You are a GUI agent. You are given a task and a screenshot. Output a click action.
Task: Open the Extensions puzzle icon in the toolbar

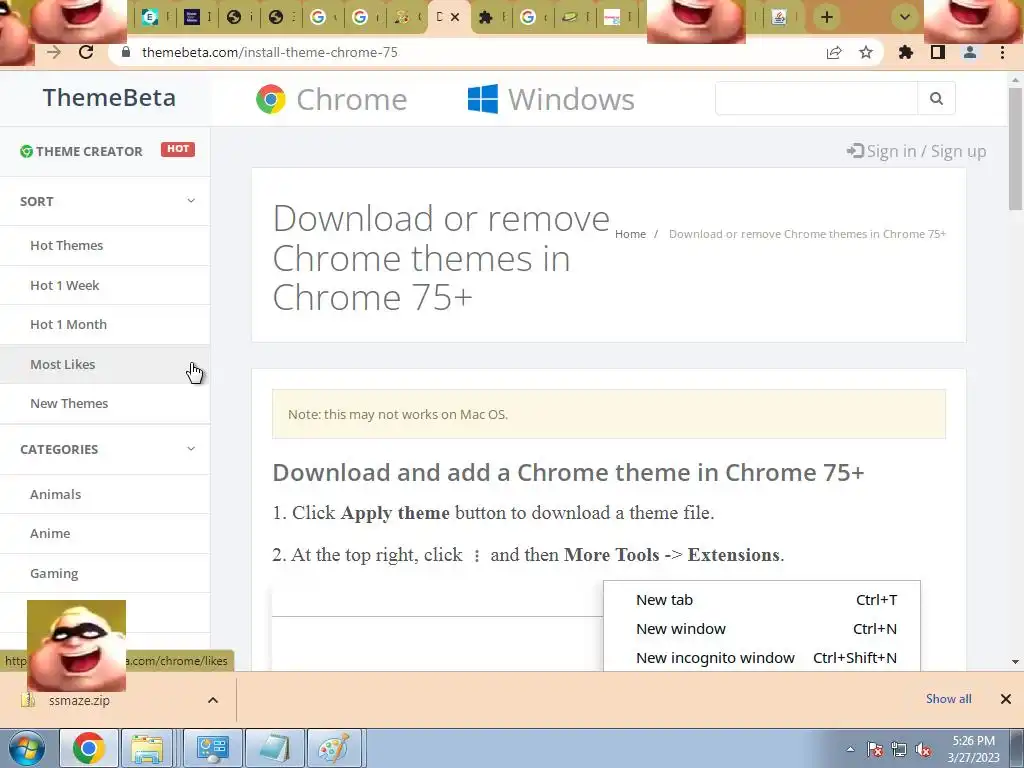coord(905,52)
